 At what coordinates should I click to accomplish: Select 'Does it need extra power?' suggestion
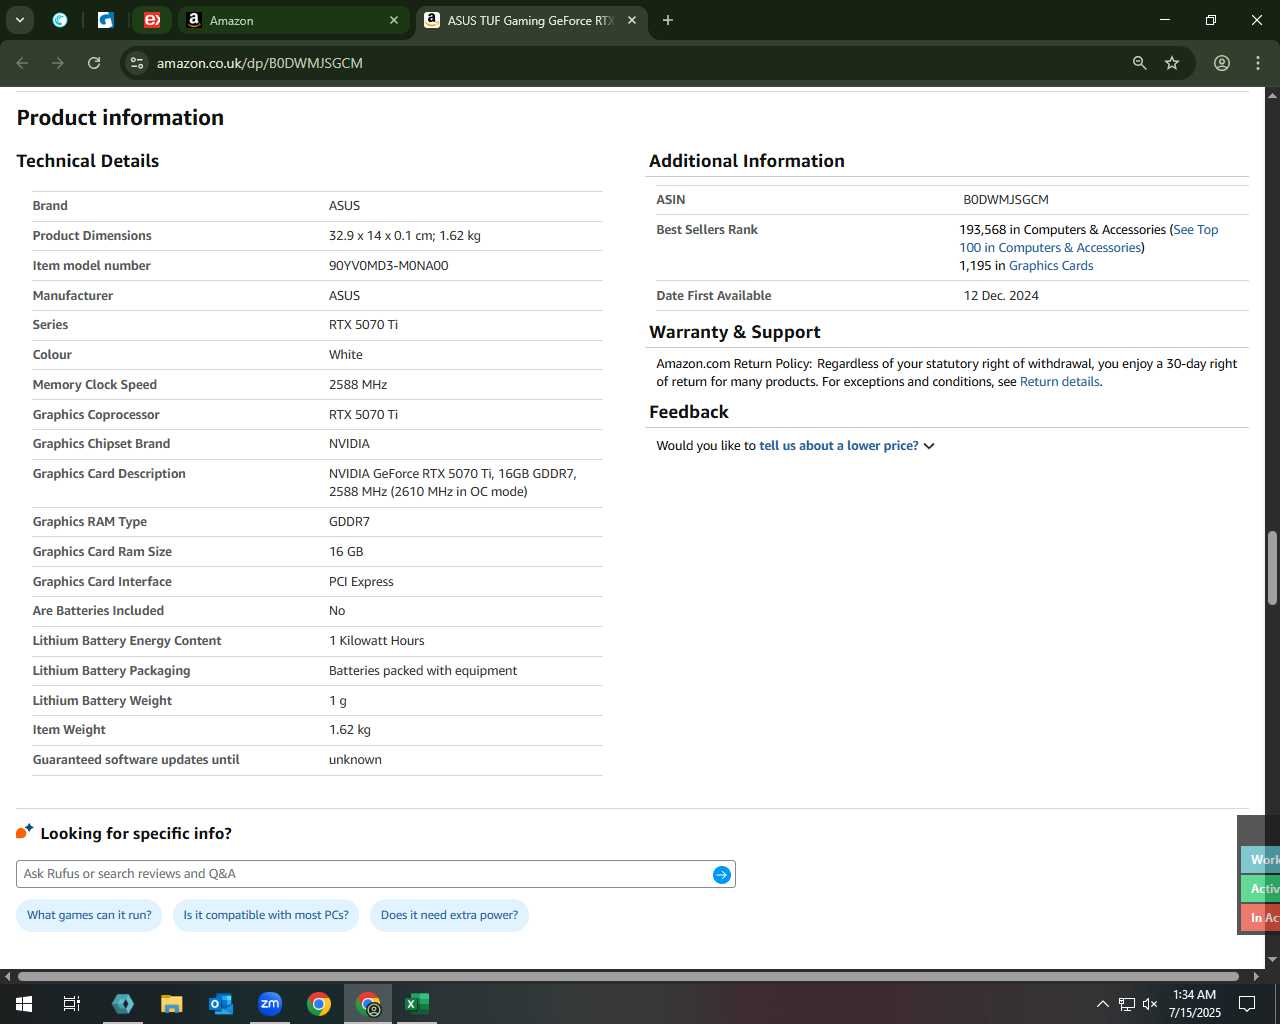click(449, 915)
